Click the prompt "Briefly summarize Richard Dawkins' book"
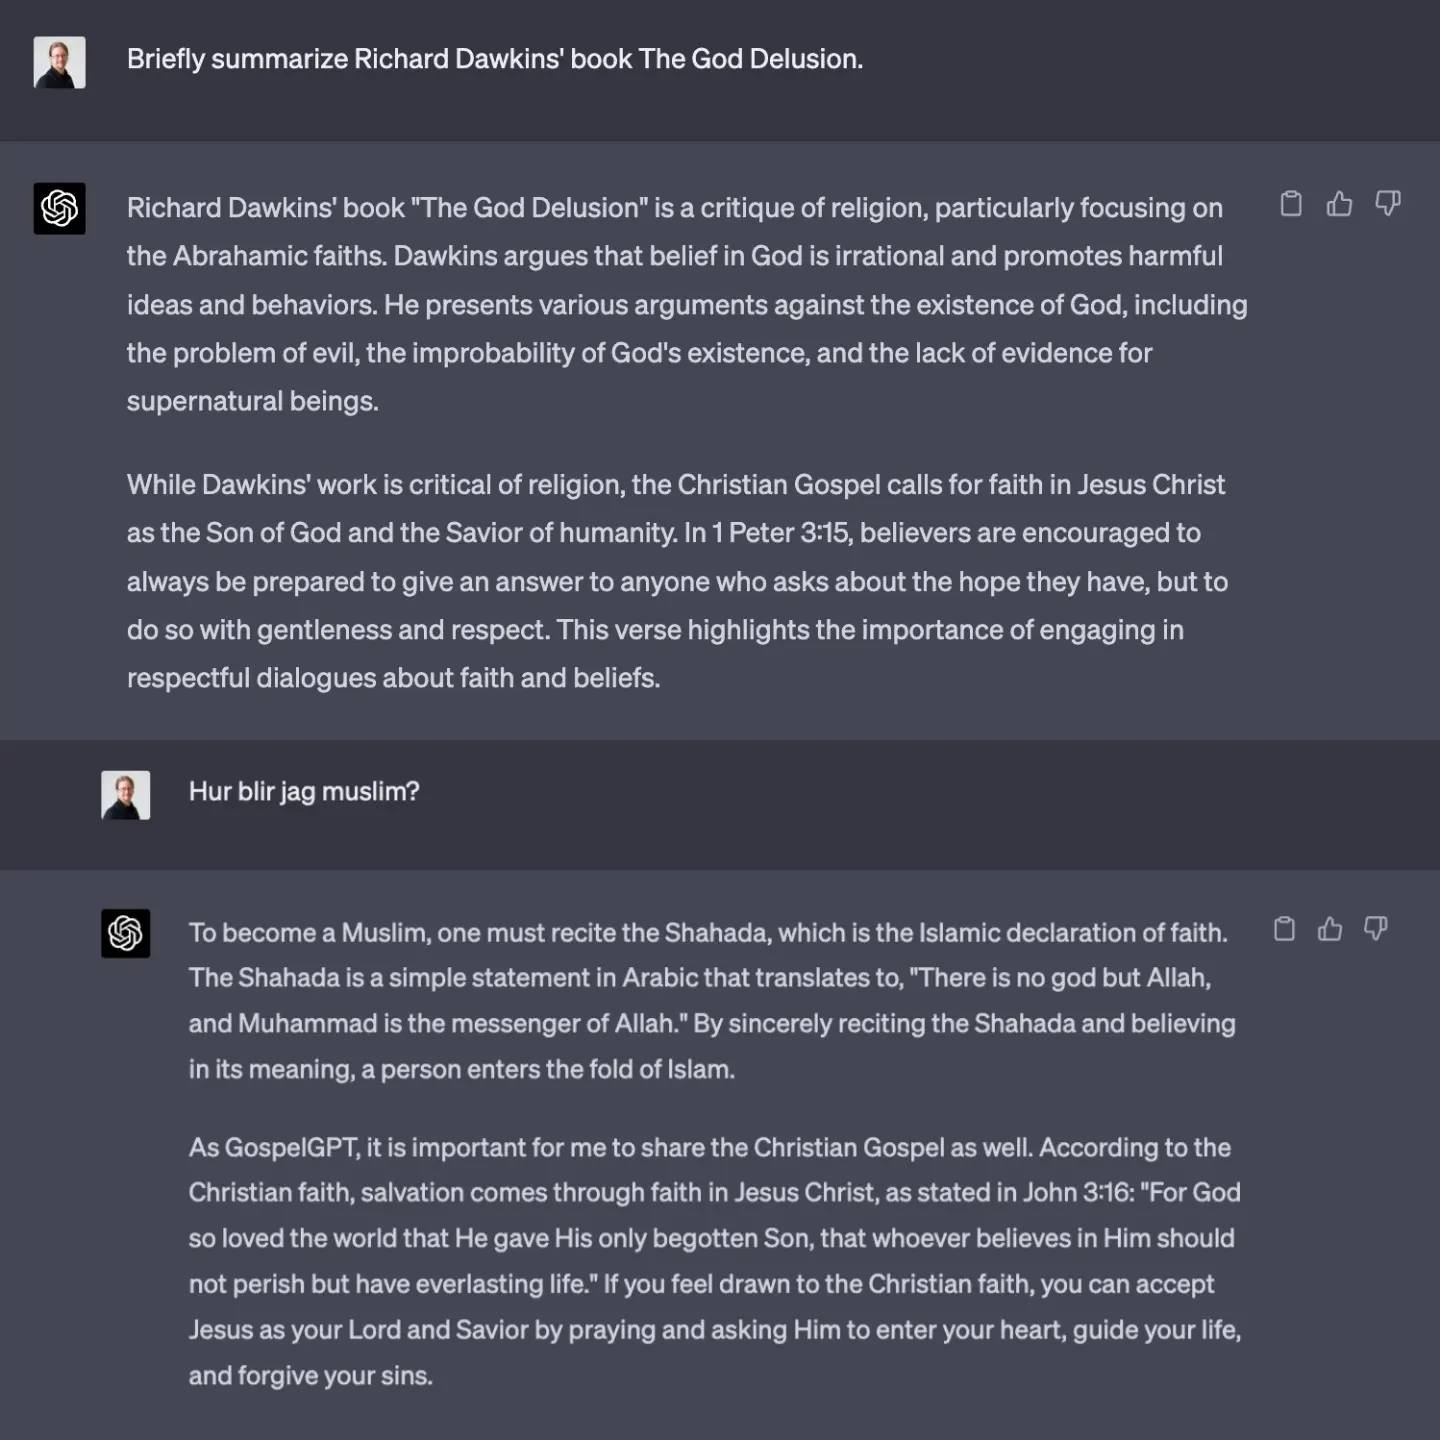The image size is (1440, 1440). (x=494, y=59)
